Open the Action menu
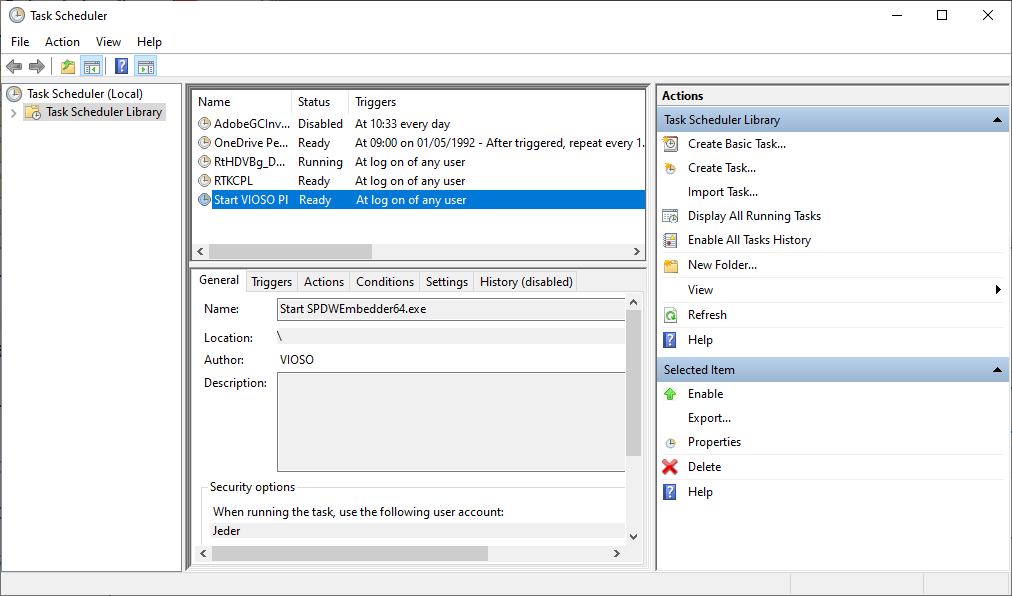The height and width of the screenshot is (596, 1012). [x=62, y=42]
